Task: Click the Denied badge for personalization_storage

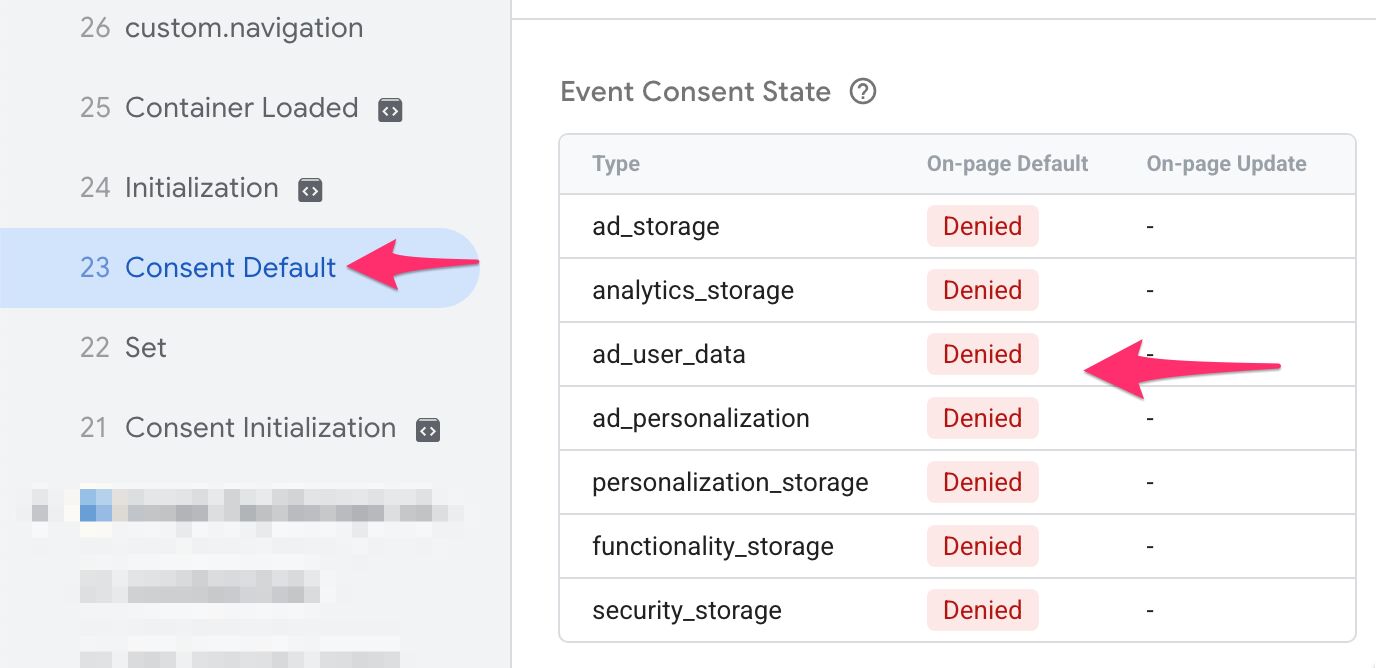Action: tap(982, 482)
